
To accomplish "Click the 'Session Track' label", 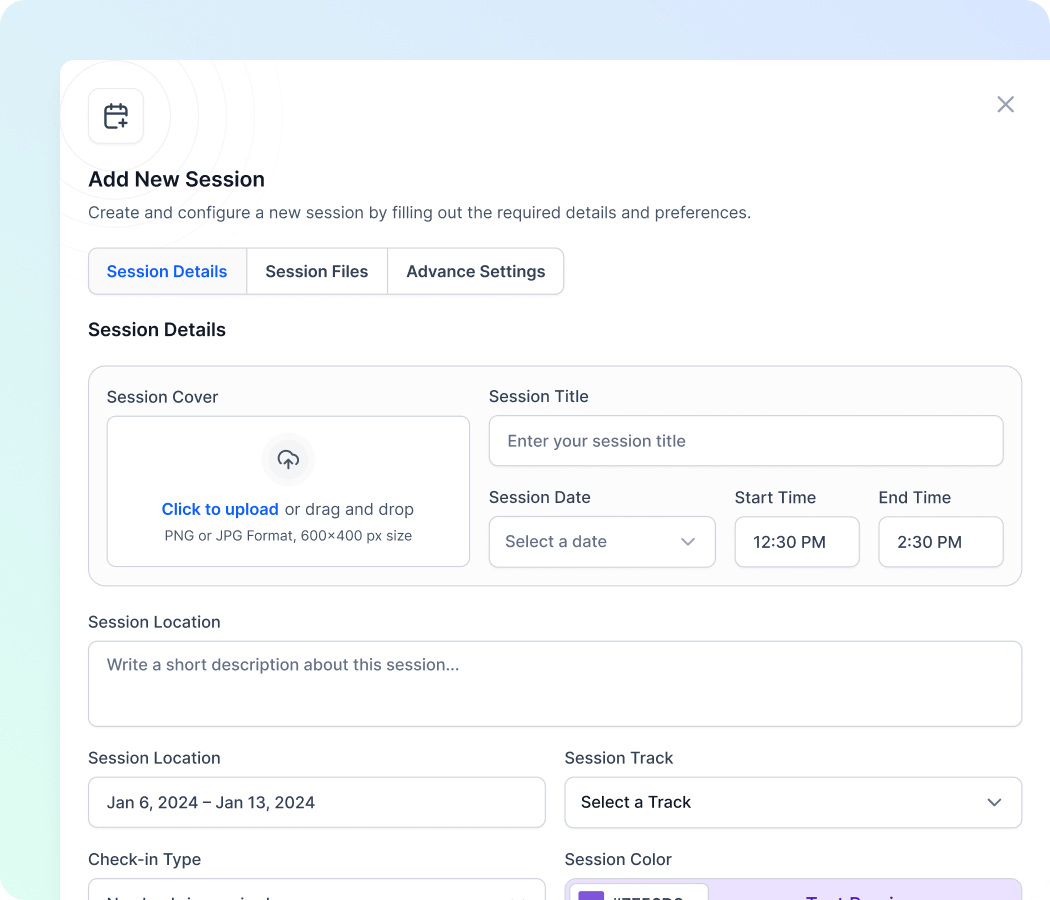I will [x=619, y=758].
